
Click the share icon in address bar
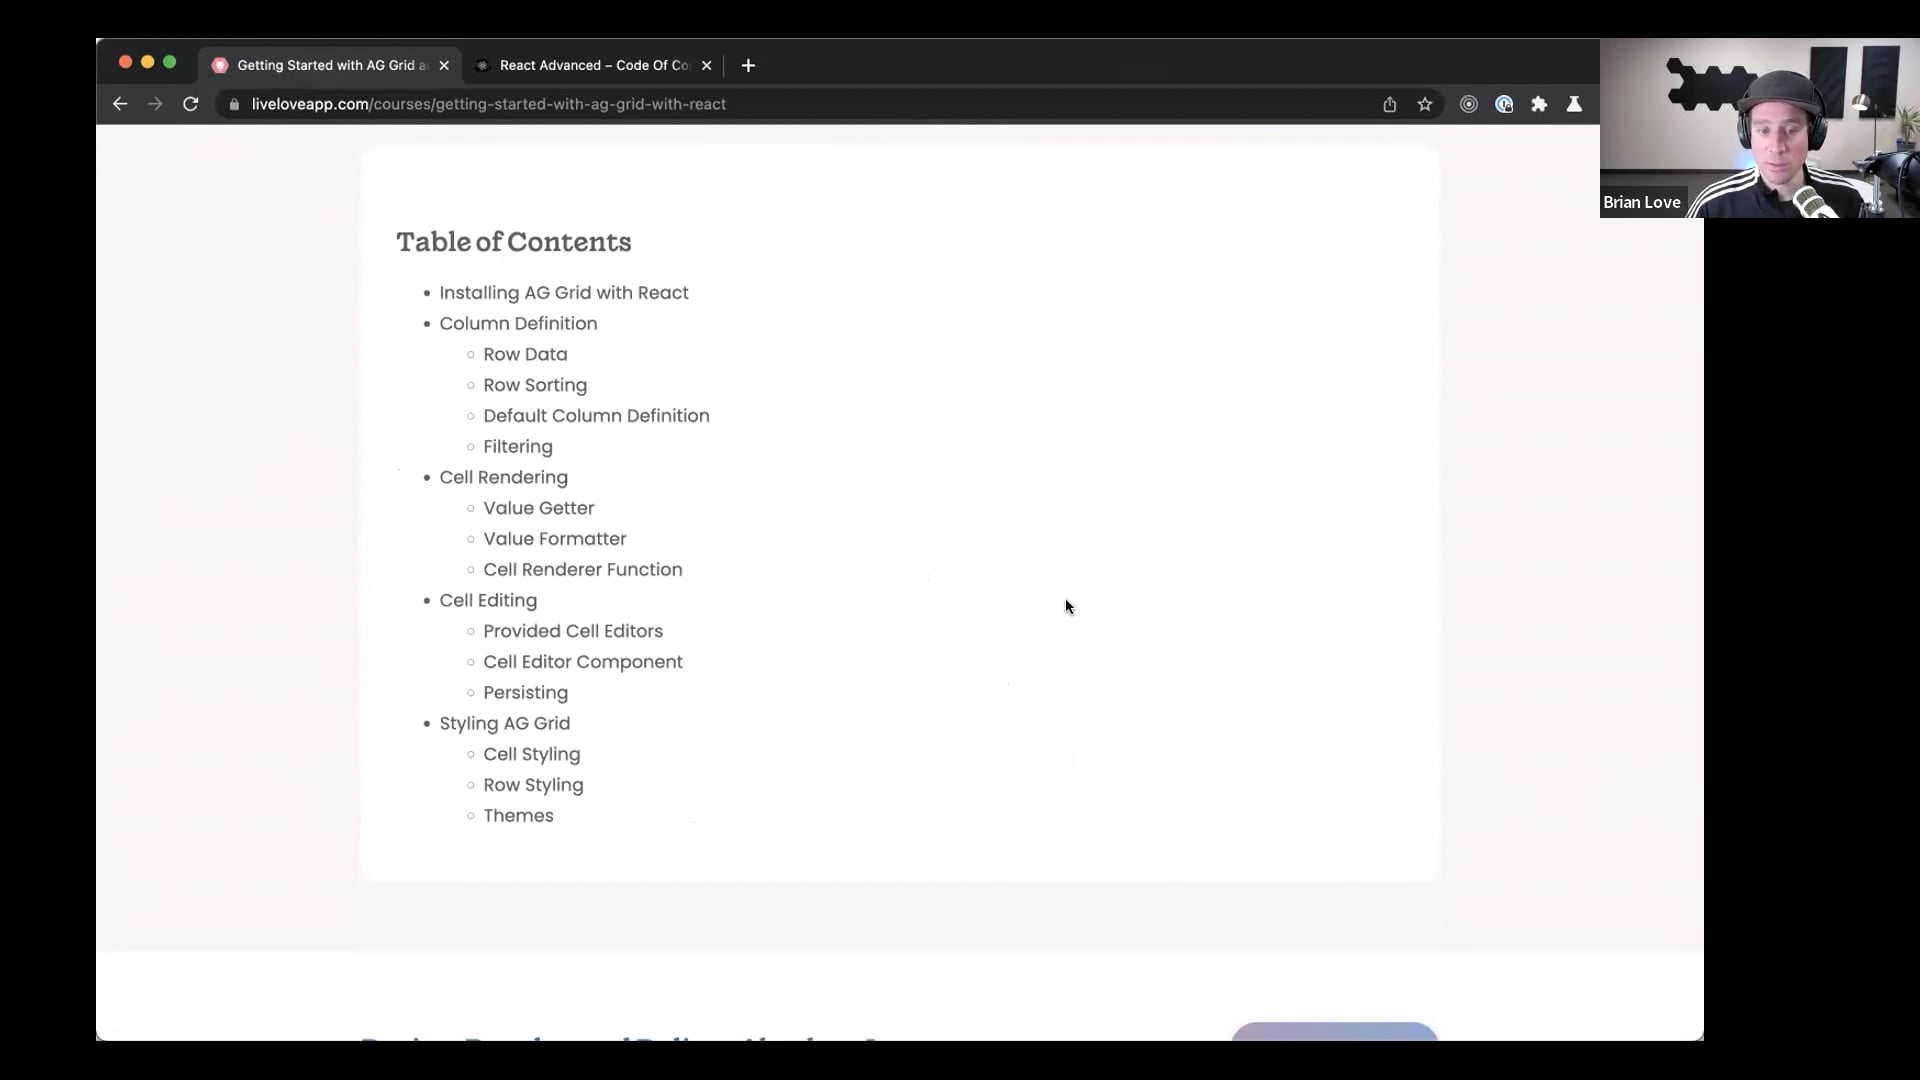tap(1389, 104)
